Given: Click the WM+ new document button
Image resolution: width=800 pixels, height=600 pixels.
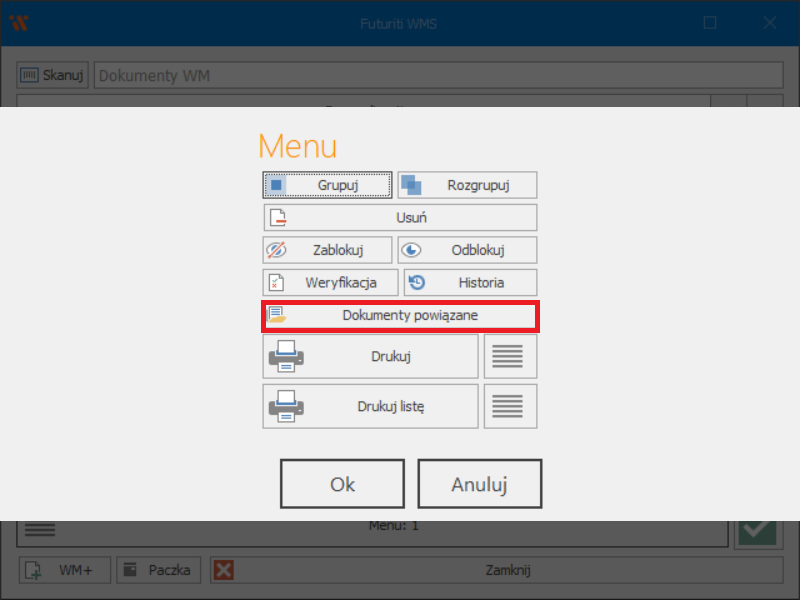Looking at the screenshot, I should tap(64, 570).
